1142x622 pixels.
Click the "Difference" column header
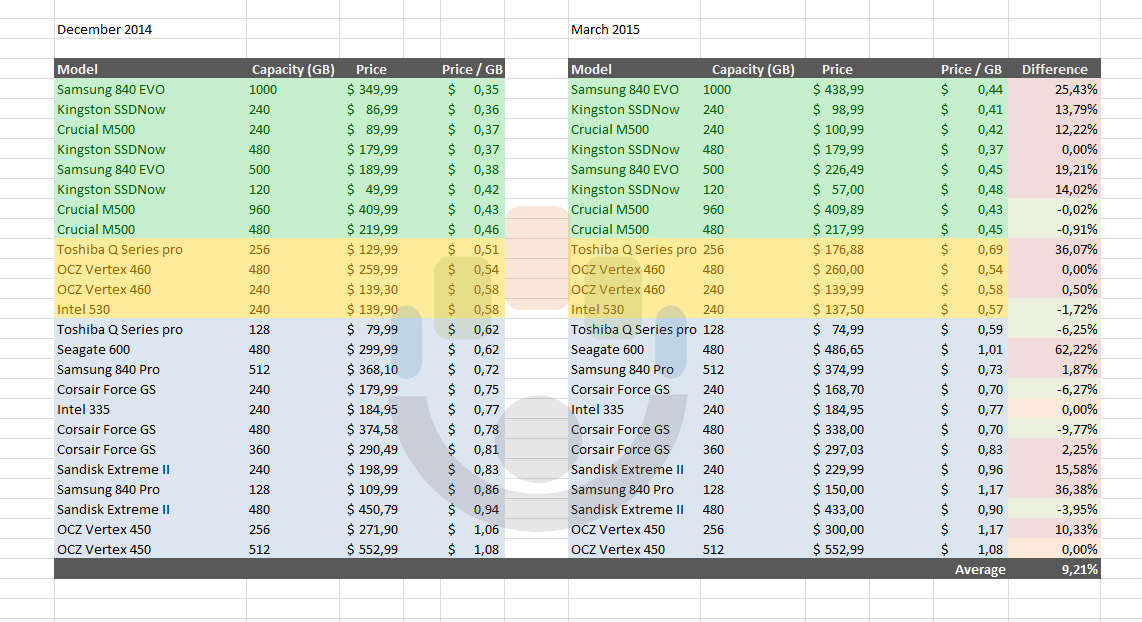pyautogui.click(x=1056, y=69)
